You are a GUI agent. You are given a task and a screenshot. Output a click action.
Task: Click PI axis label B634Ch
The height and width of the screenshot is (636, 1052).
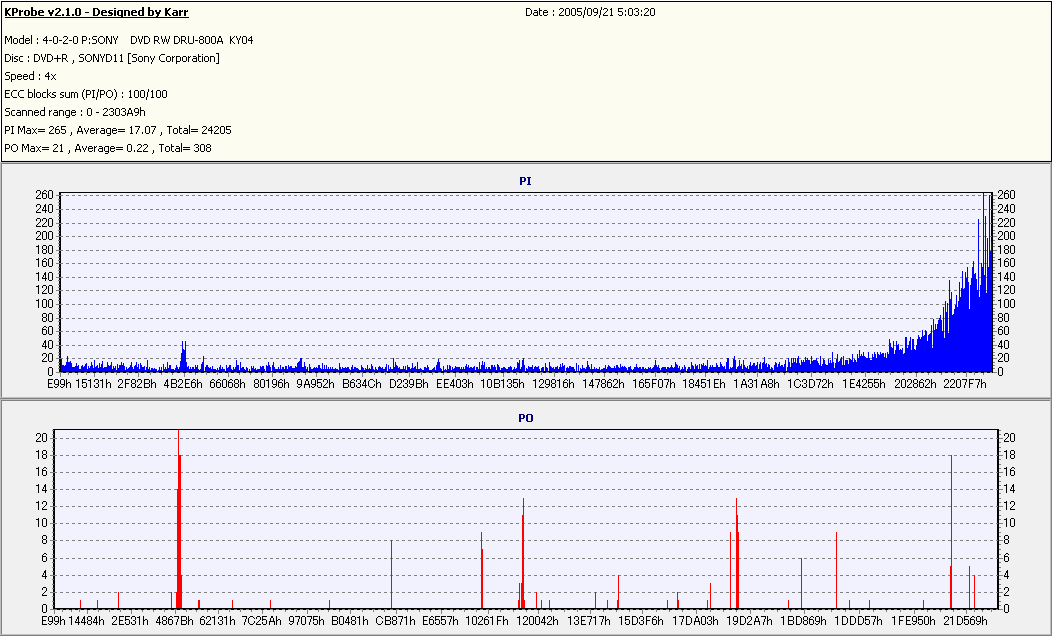(362, 384)
